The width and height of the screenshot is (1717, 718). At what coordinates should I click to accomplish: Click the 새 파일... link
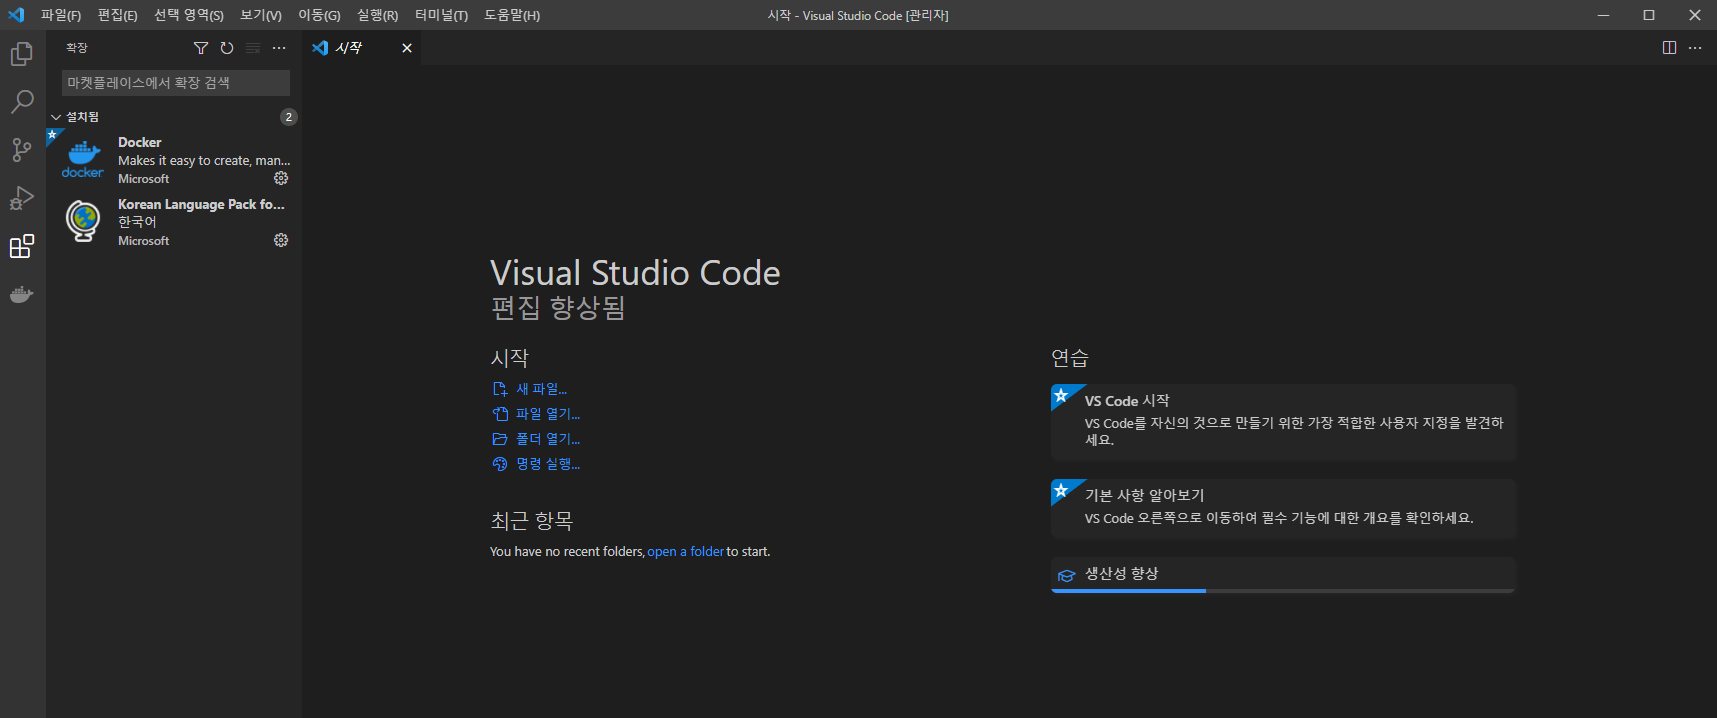click(541, 389)
